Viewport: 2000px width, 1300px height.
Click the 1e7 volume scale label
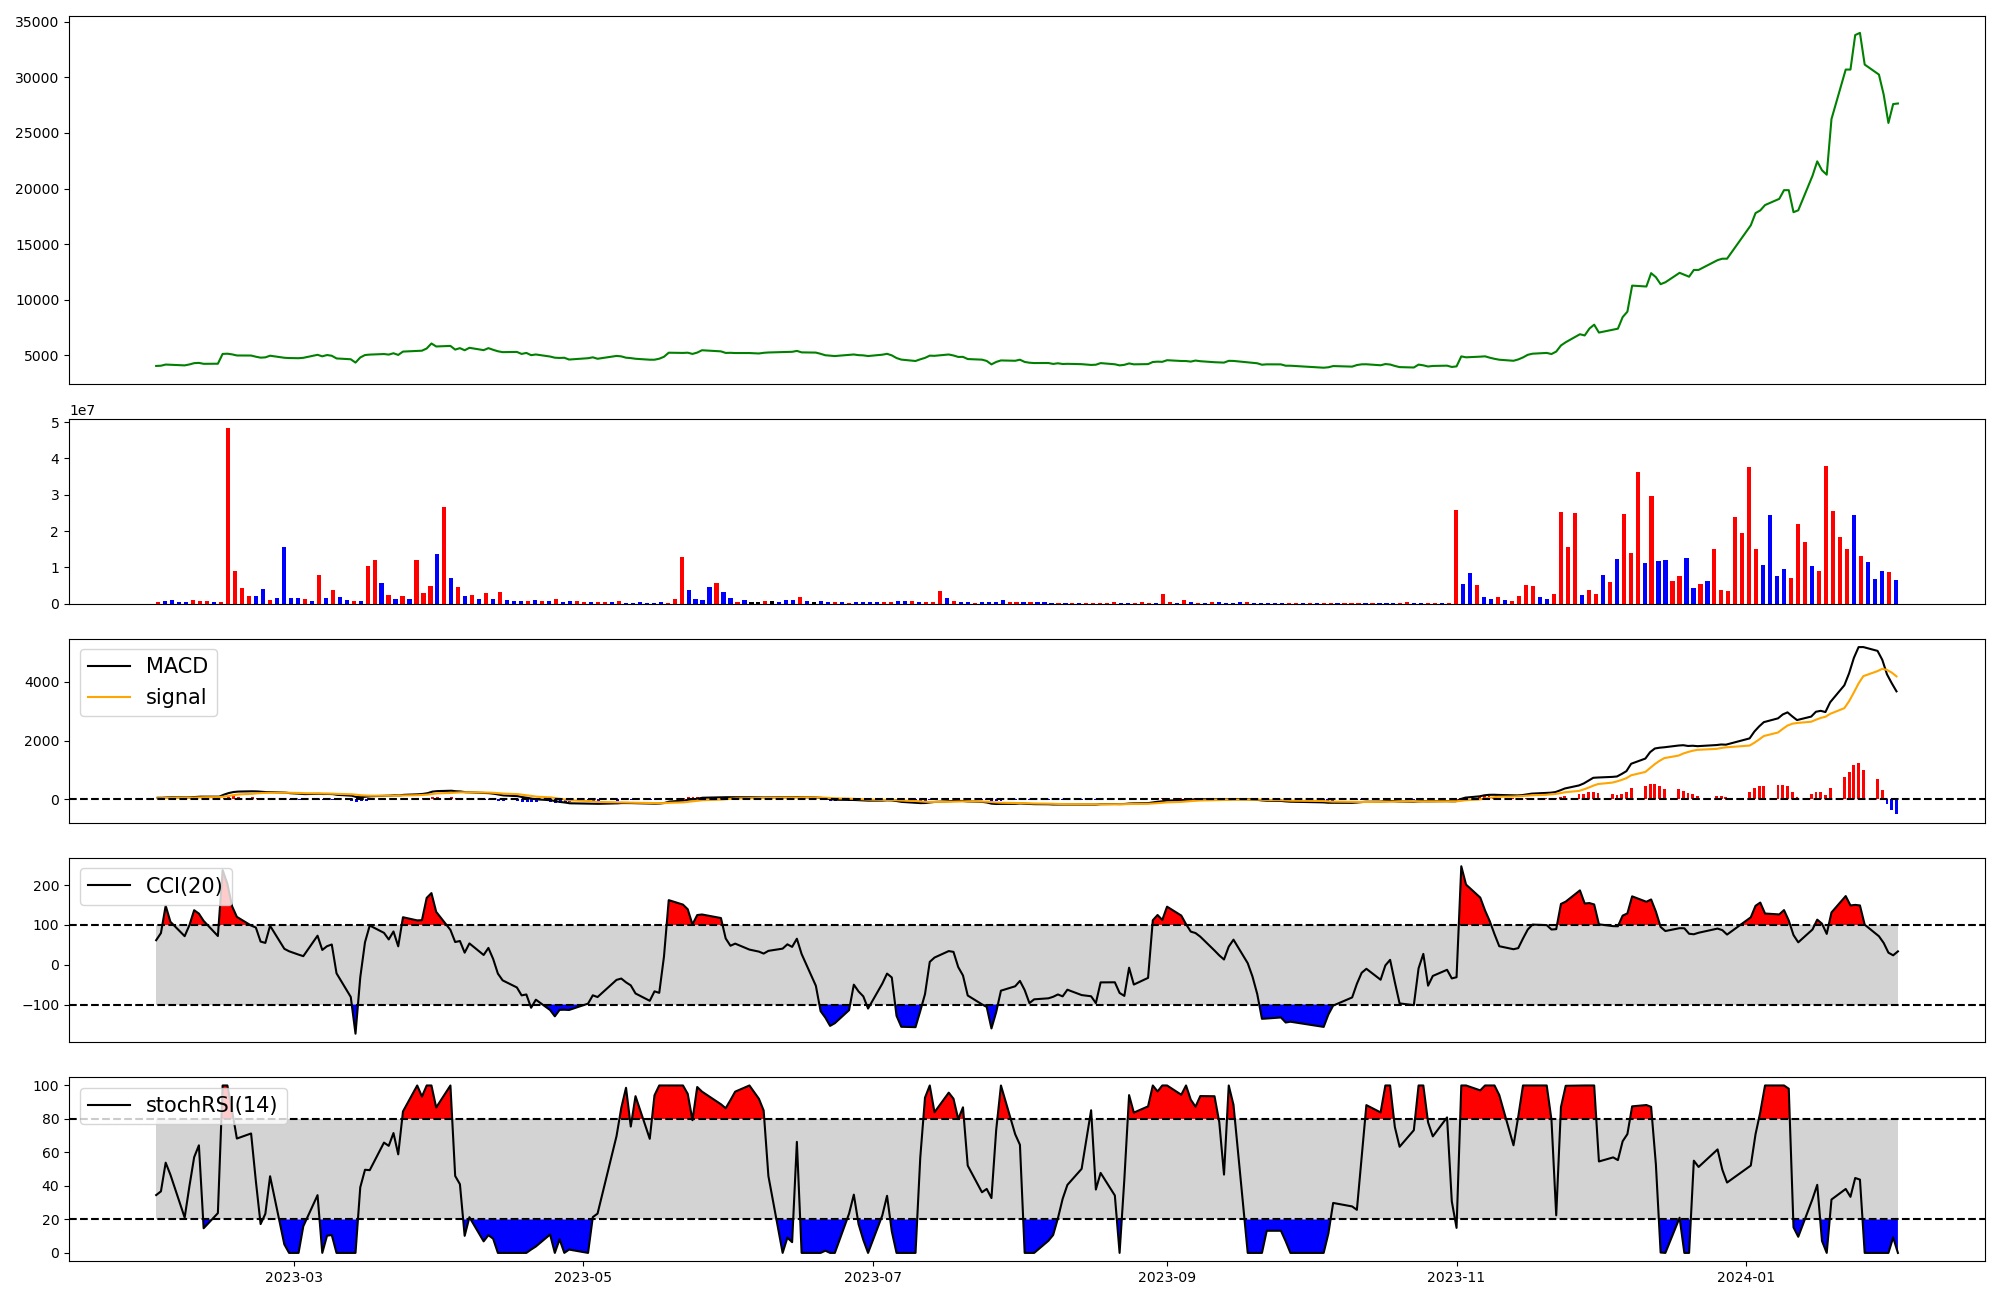pos(82,410)
